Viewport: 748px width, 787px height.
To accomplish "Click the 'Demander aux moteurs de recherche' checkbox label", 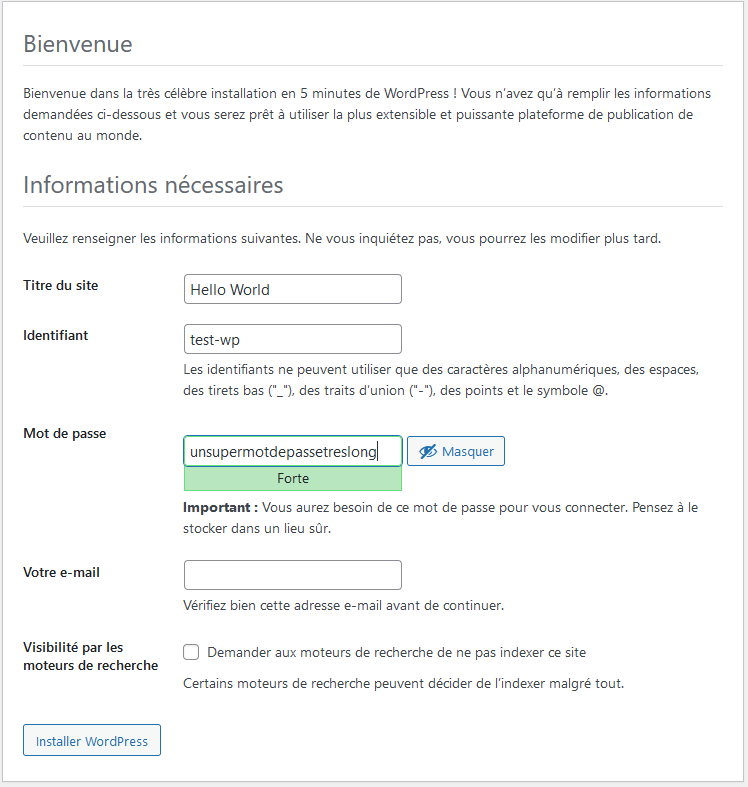I will point(396,652).
